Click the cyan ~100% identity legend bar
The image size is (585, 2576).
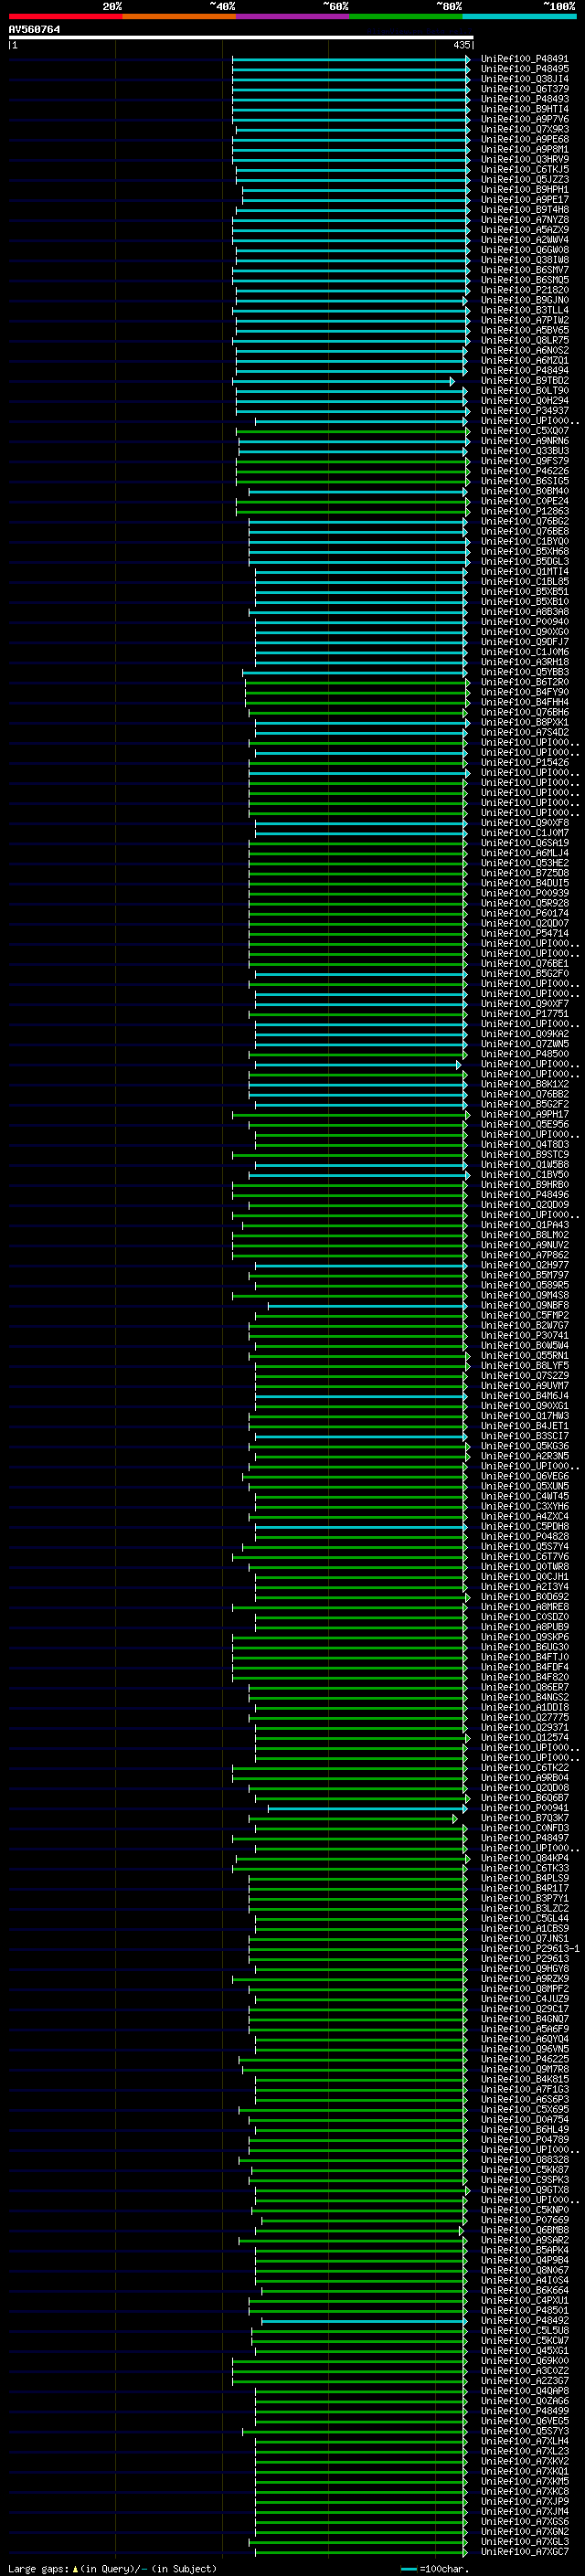(519, 16)
